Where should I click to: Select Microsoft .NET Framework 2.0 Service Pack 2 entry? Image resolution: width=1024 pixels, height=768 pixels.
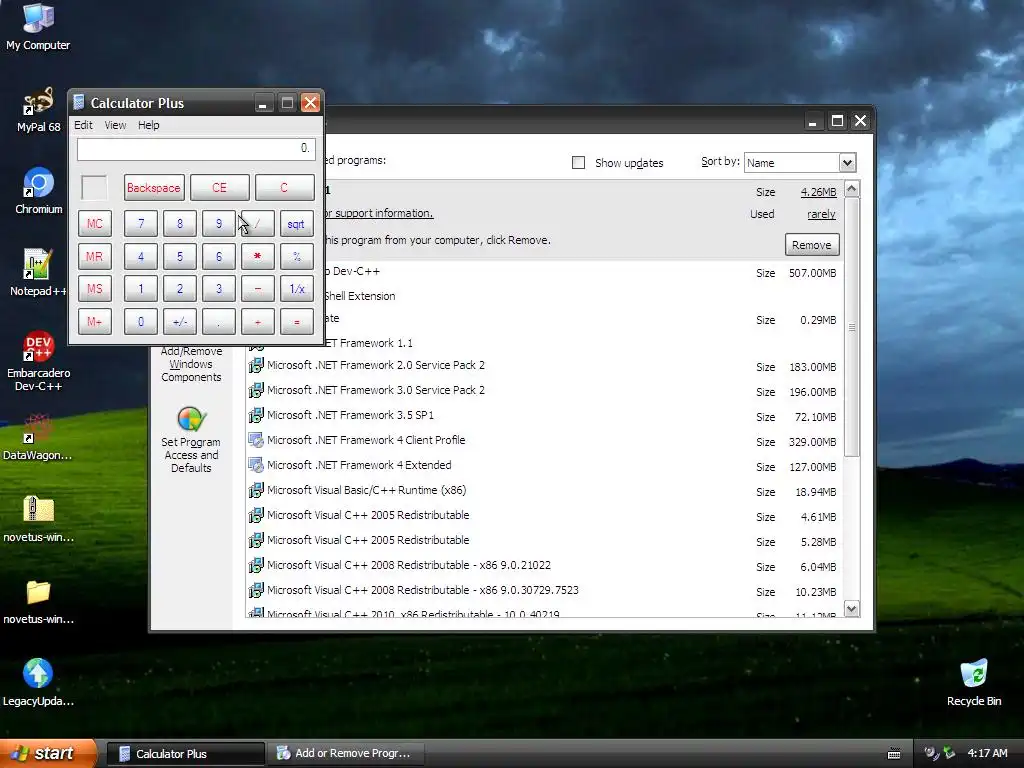click(x=545, y=366)
